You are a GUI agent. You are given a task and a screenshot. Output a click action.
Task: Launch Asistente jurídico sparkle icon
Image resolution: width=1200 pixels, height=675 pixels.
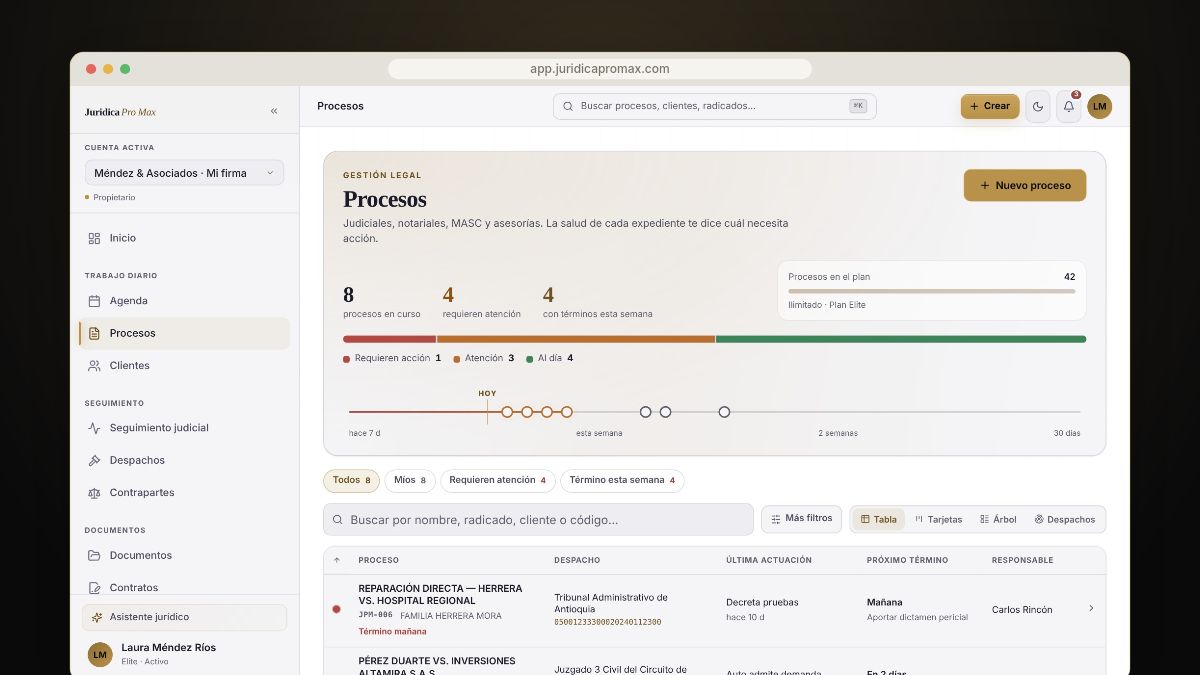coord(96,617)
